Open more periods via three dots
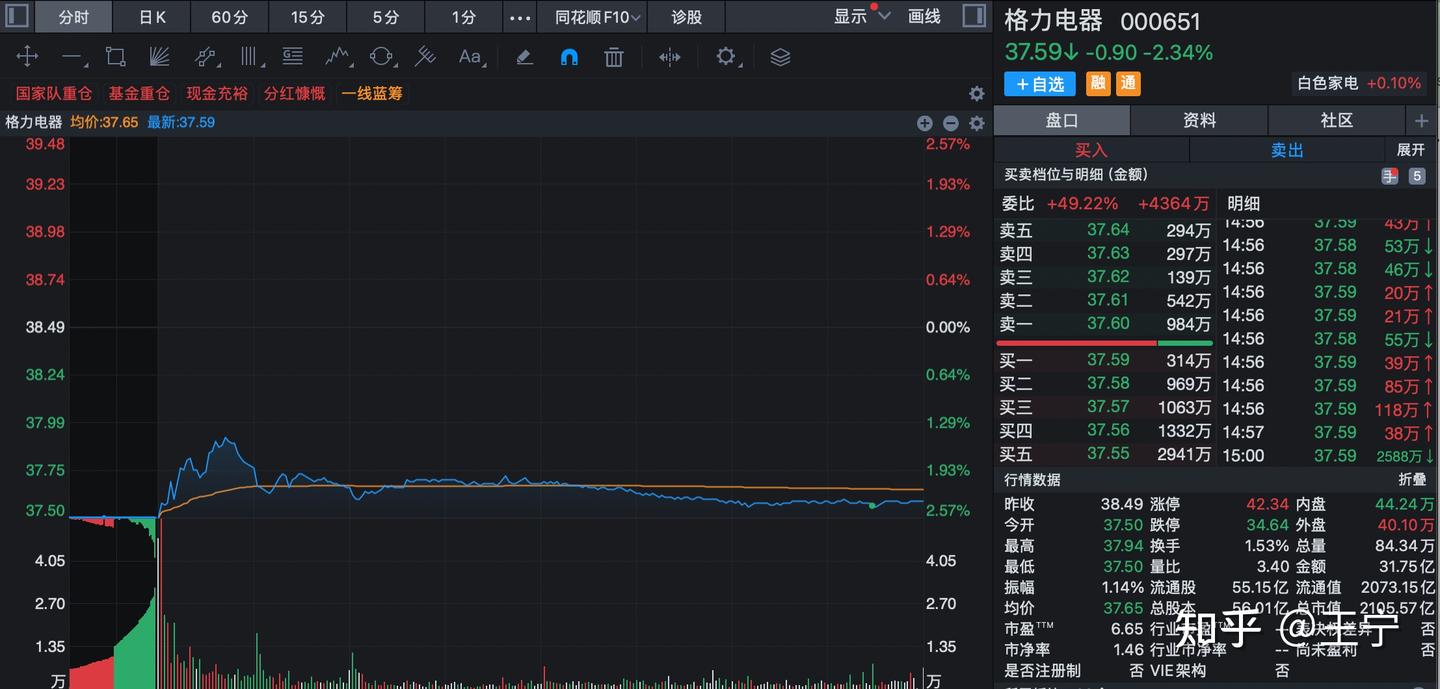This screenshot has height=689, width=1440. (x=520, y=17)
